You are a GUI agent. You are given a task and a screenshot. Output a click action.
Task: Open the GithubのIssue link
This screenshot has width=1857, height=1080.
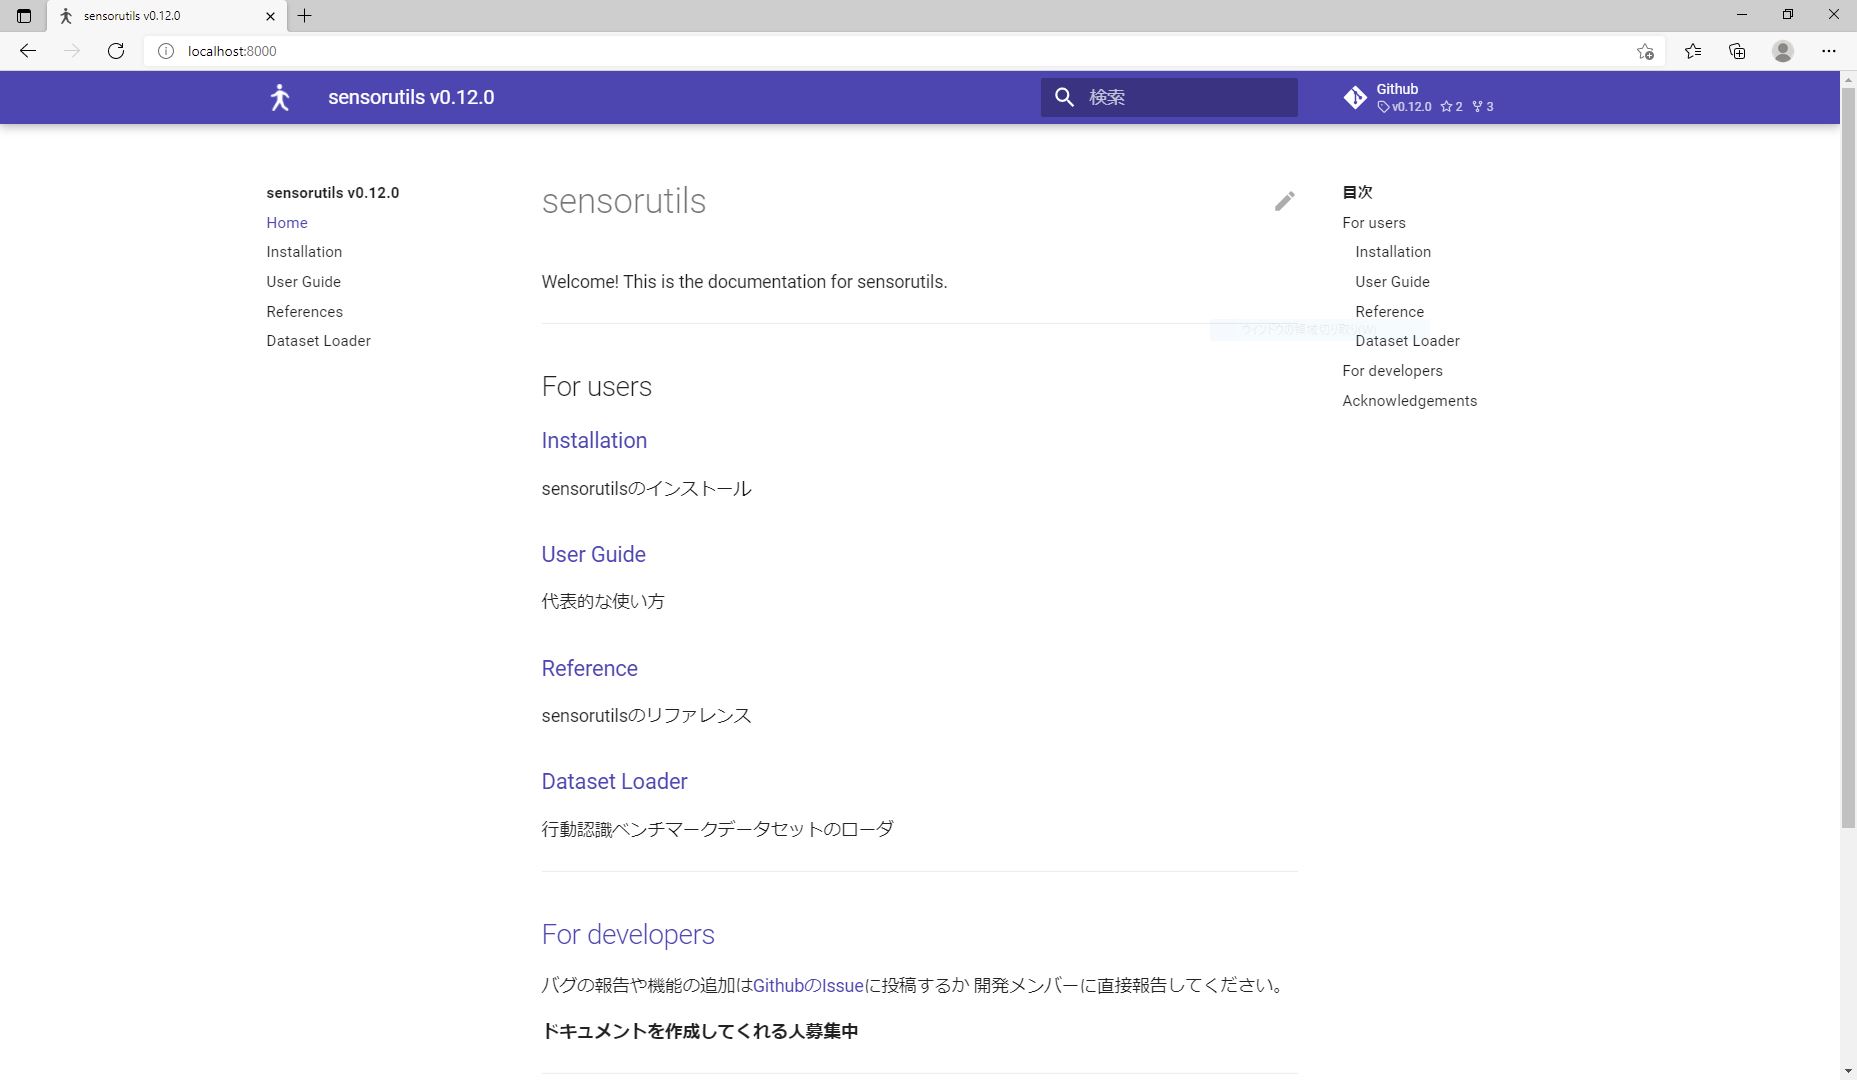point(808,986)
